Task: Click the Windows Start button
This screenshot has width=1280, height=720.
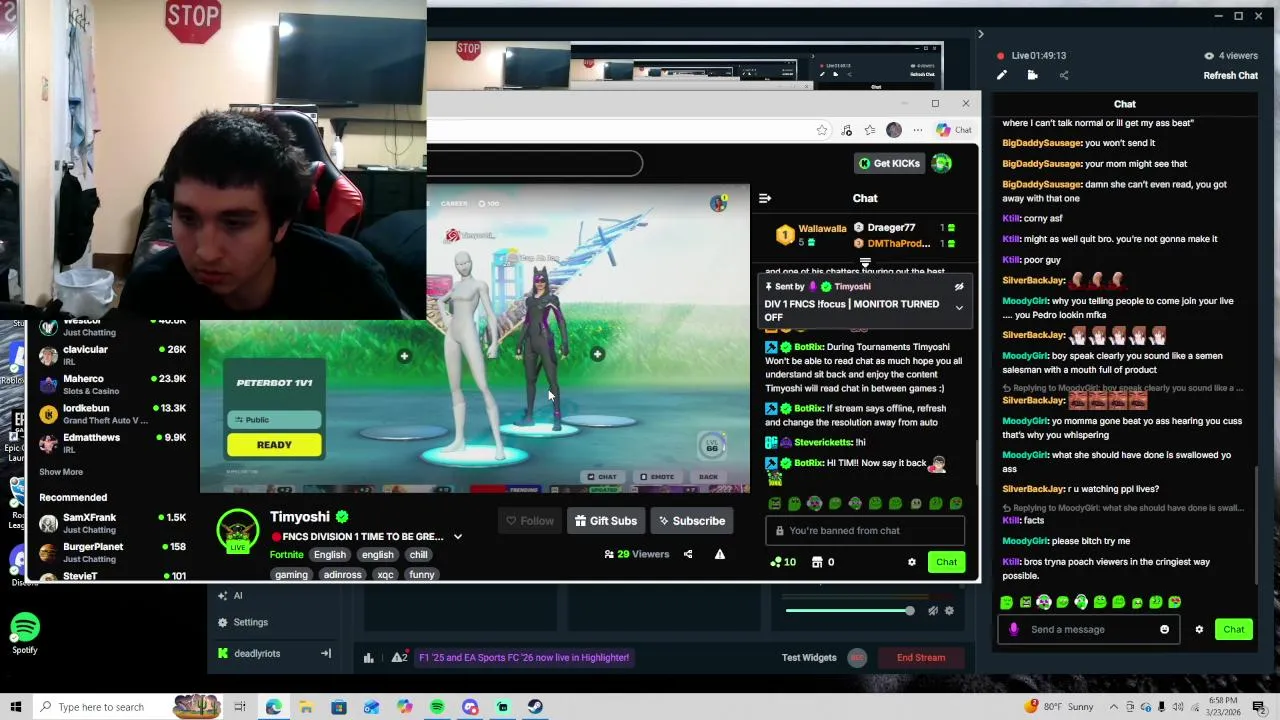Action: (x=16, y=707)
